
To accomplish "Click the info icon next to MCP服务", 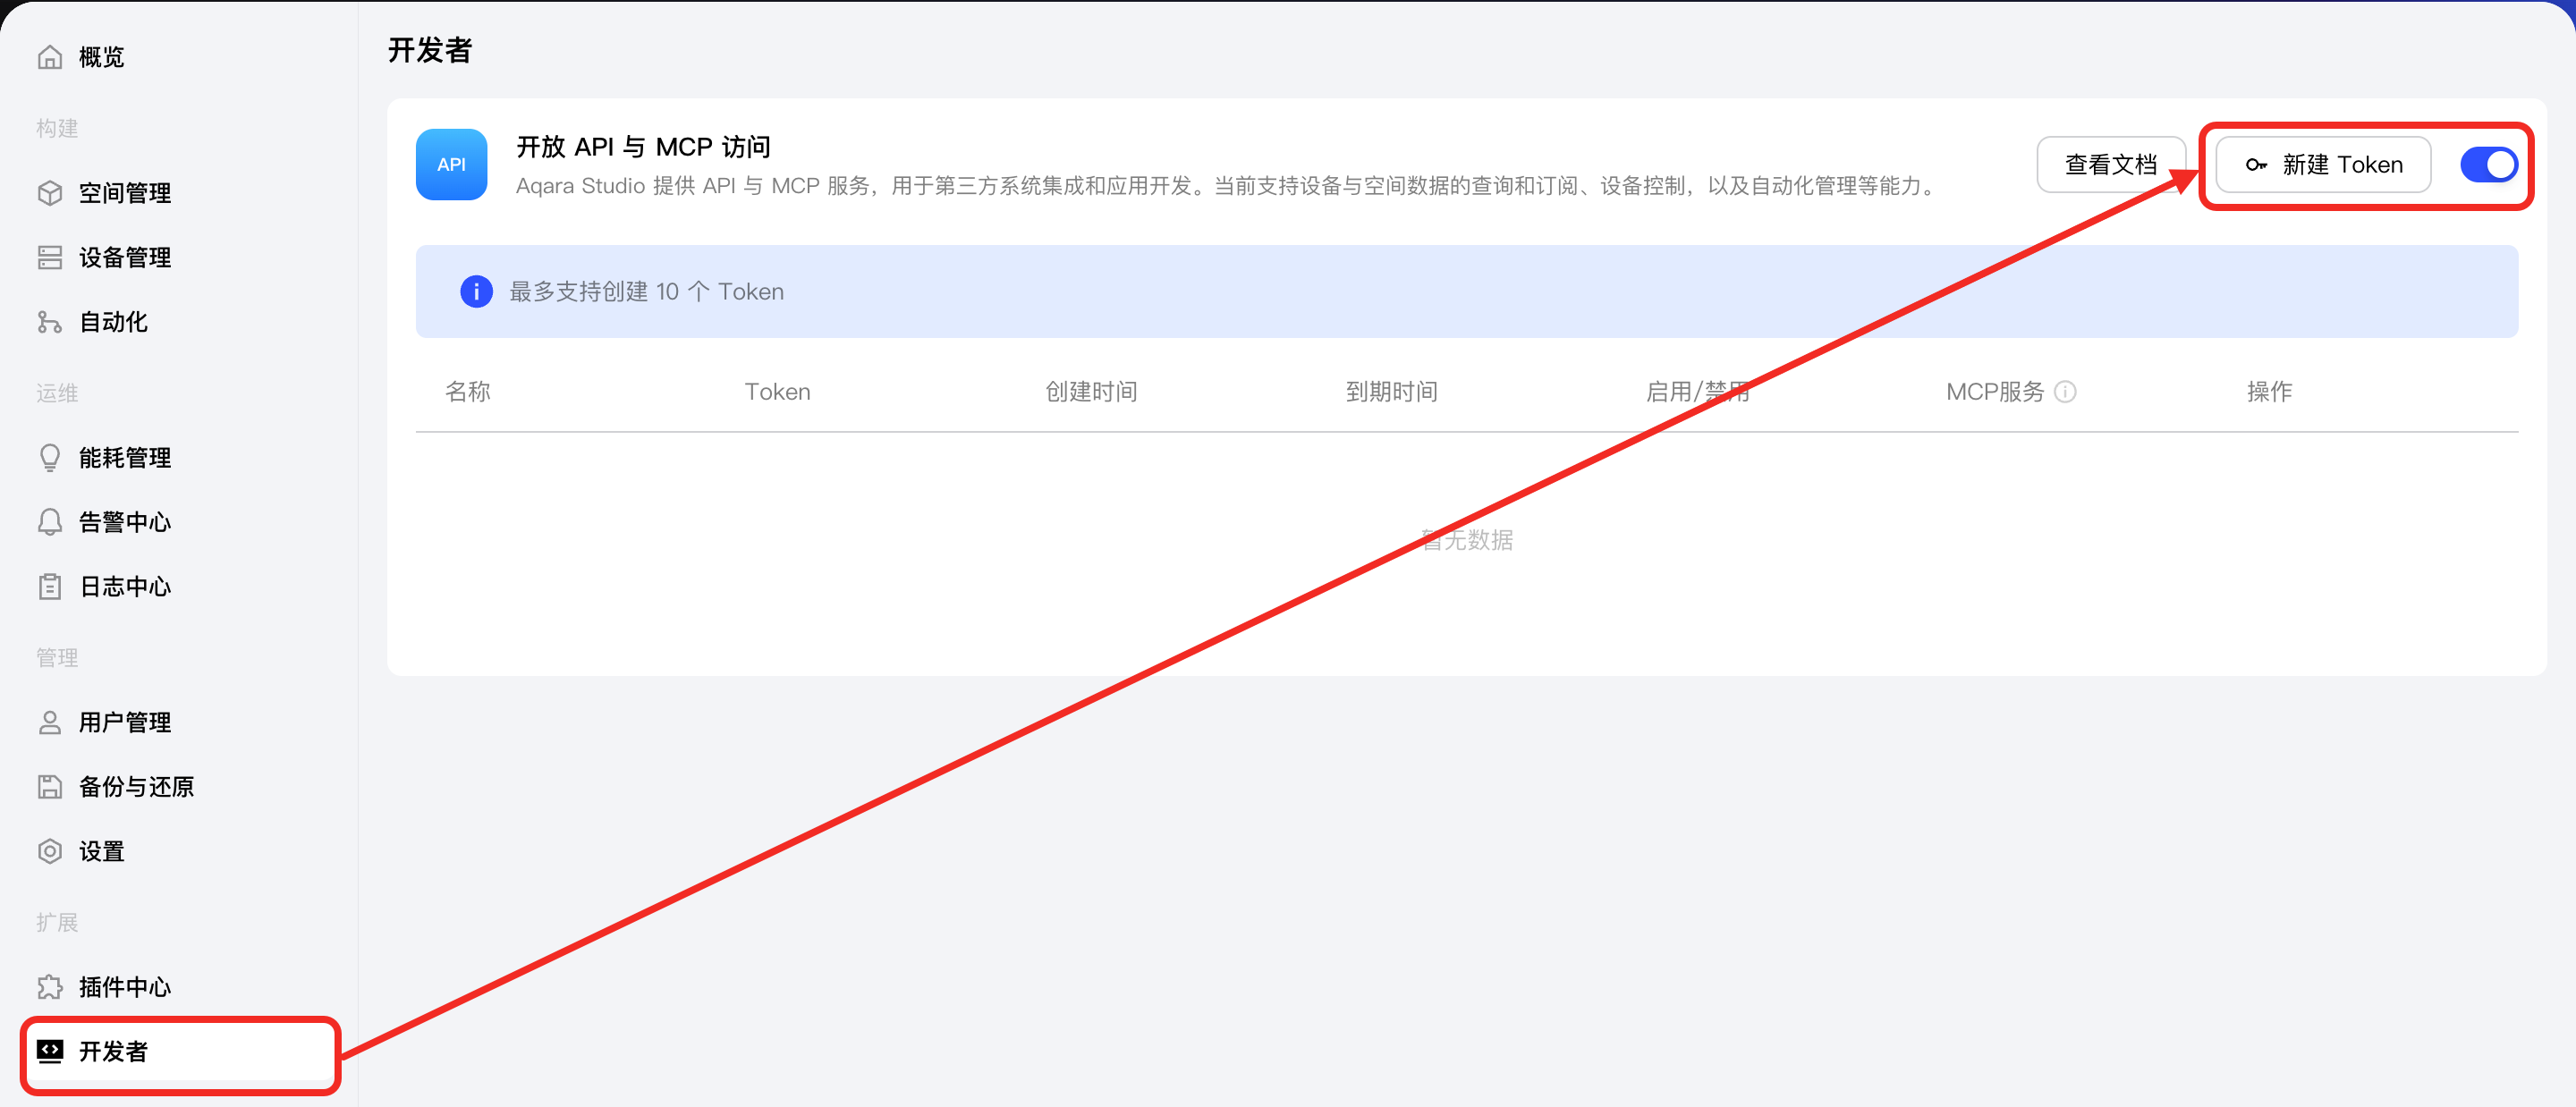I will click(2065, 392).
